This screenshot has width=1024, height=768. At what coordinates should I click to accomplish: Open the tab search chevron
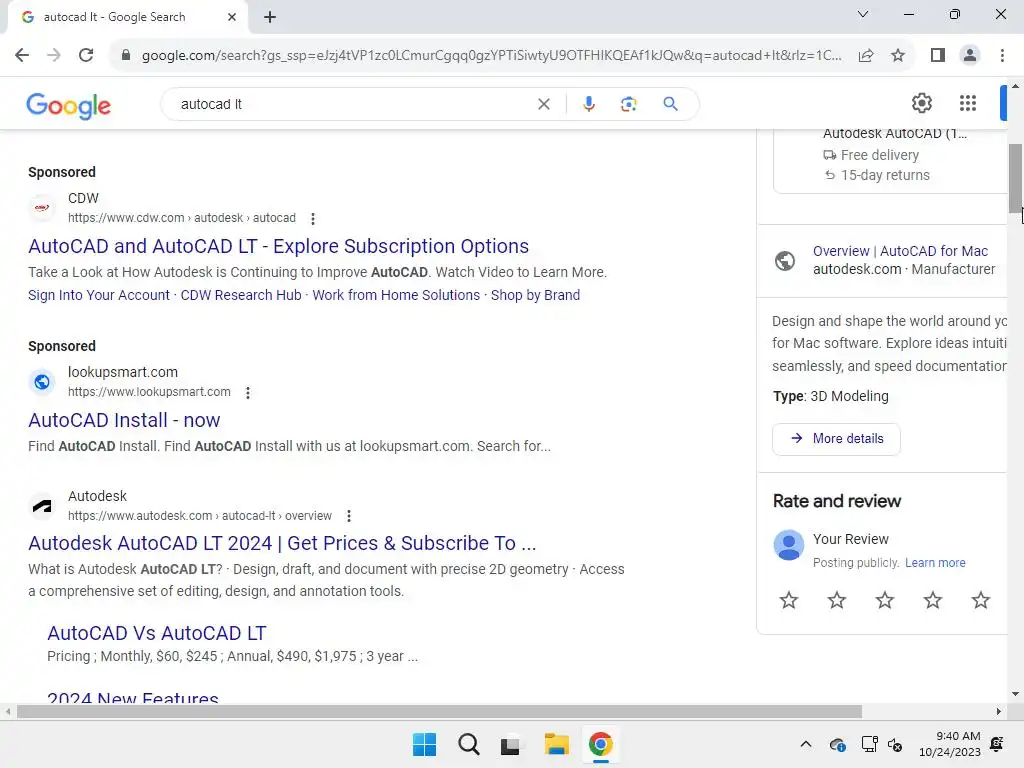(x=863, y=14)
